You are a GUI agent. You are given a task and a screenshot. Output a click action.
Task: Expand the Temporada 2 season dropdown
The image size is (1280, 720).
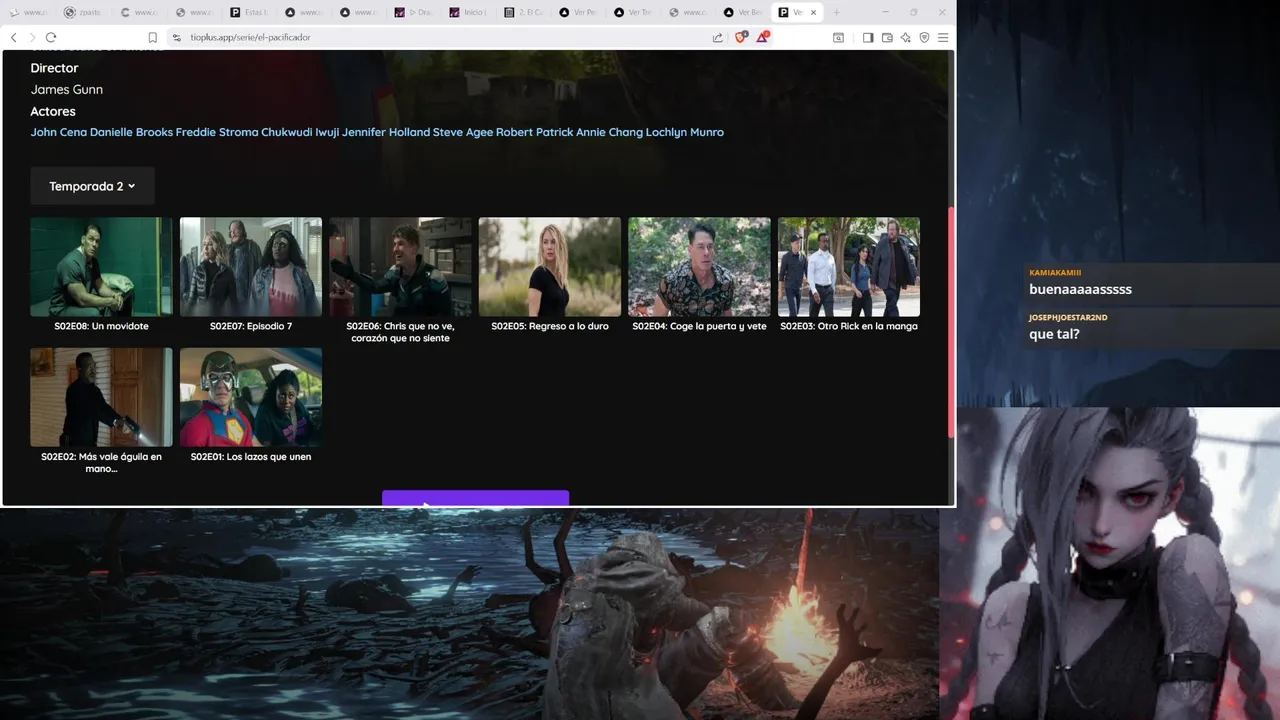[x=92, y=186]
